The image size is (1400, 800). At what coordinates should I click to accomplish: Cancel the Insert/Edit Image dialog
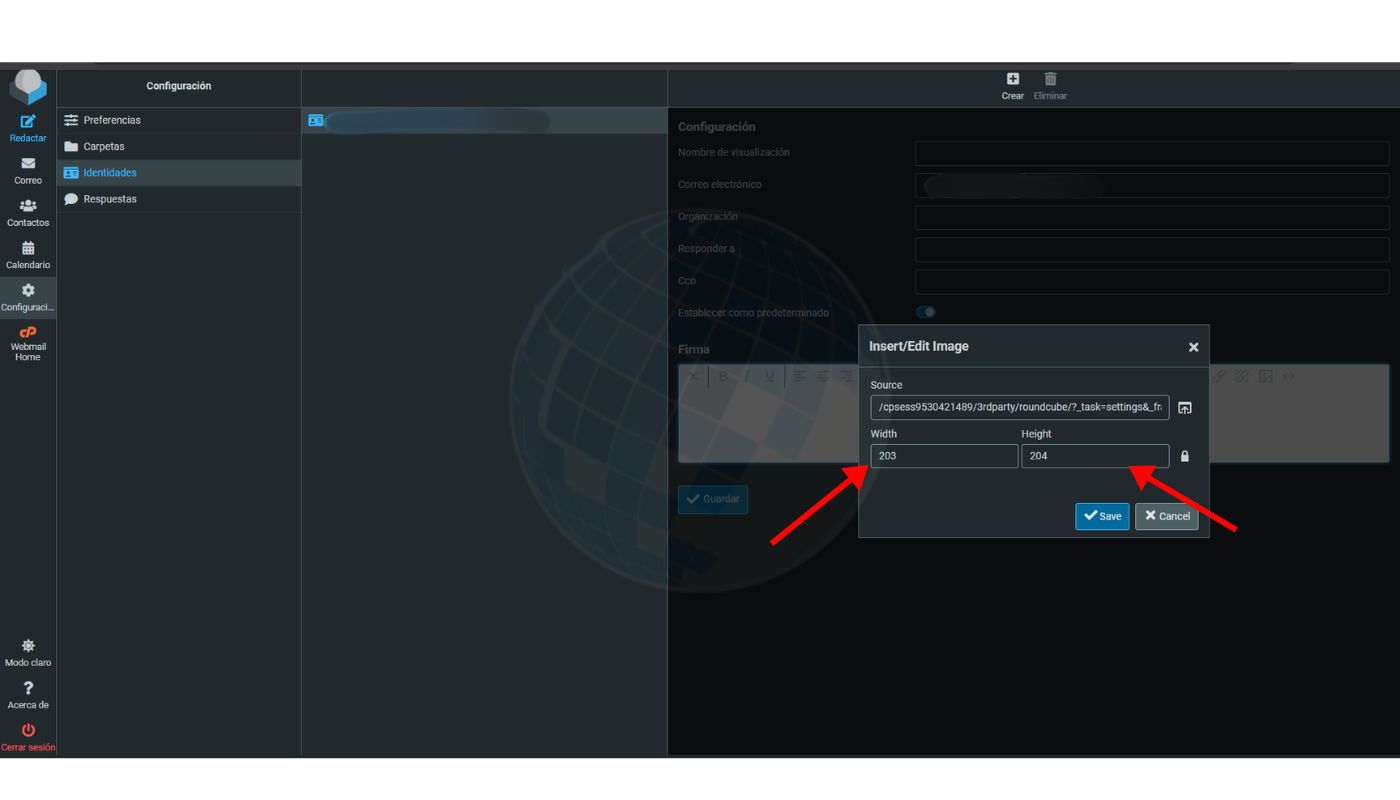pyautogui.click(x=1166, y=516)
